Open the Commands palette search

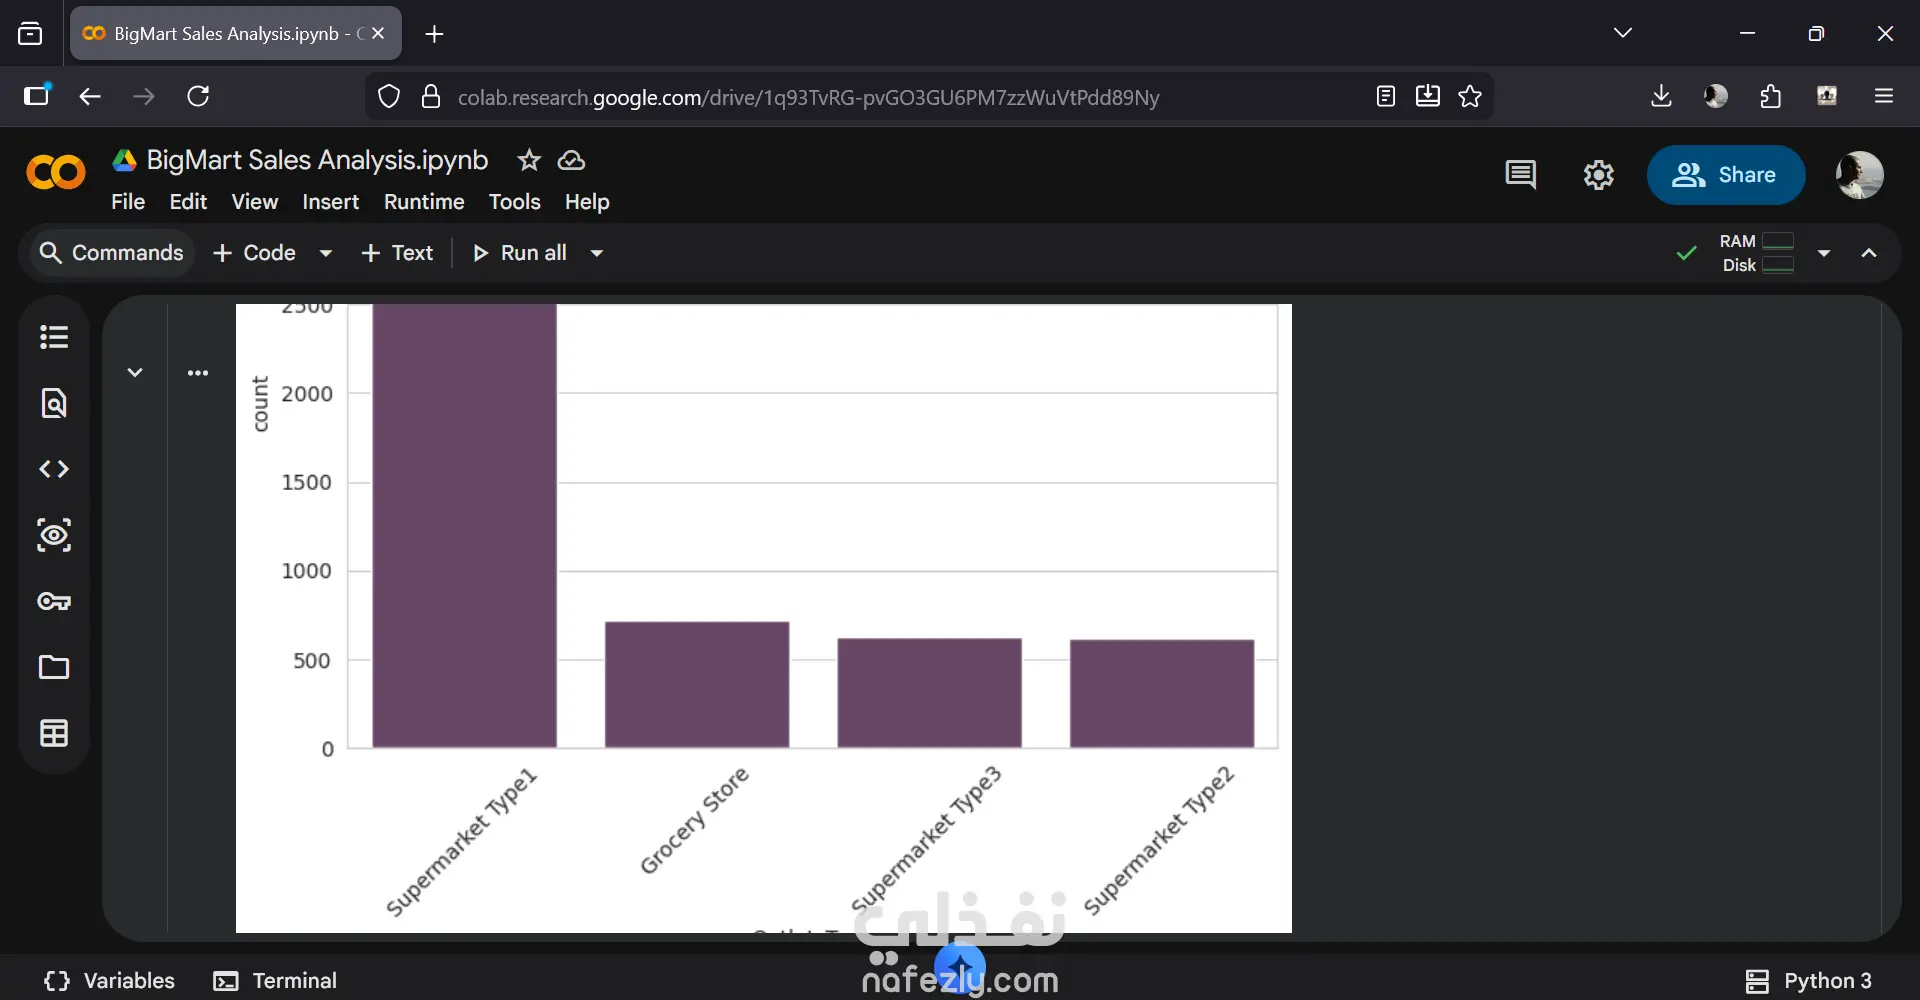111,253
